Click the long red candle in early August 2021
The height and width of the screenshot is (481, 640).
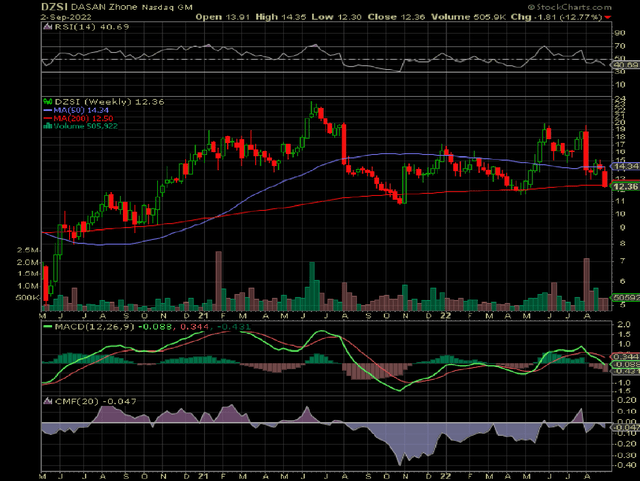(344, 144)
